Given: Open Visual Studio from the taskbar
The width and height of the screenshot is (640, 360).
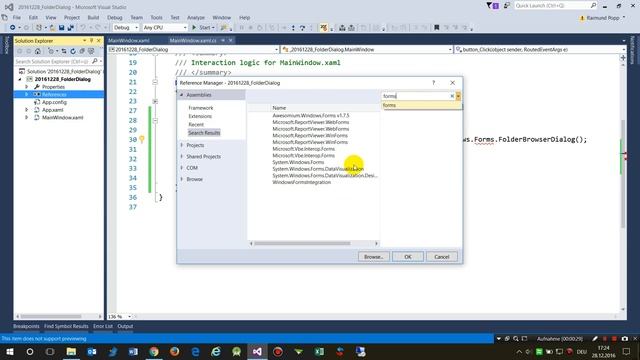Looking at the screenshot, I should tap(257, 351).
